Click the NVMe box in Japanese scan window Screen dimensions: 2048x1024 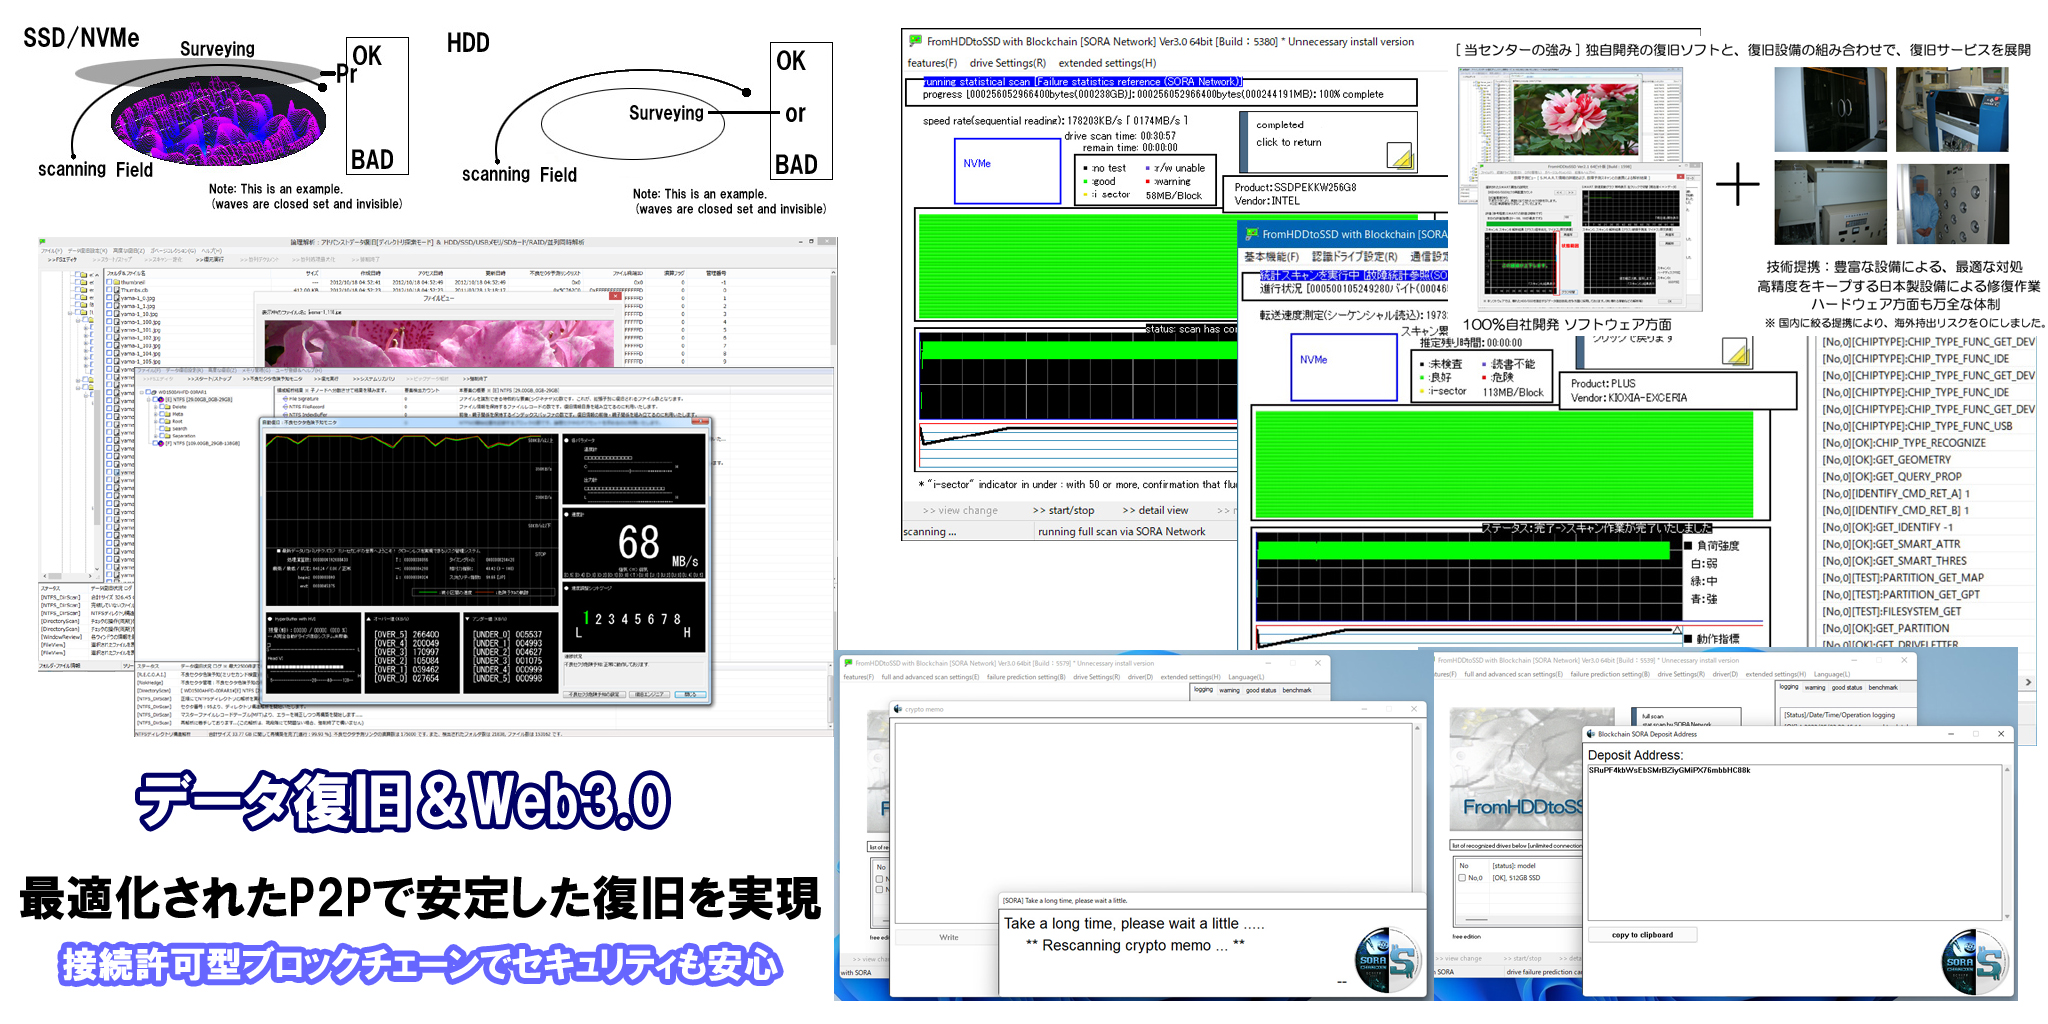click(x=1344, y=367)
